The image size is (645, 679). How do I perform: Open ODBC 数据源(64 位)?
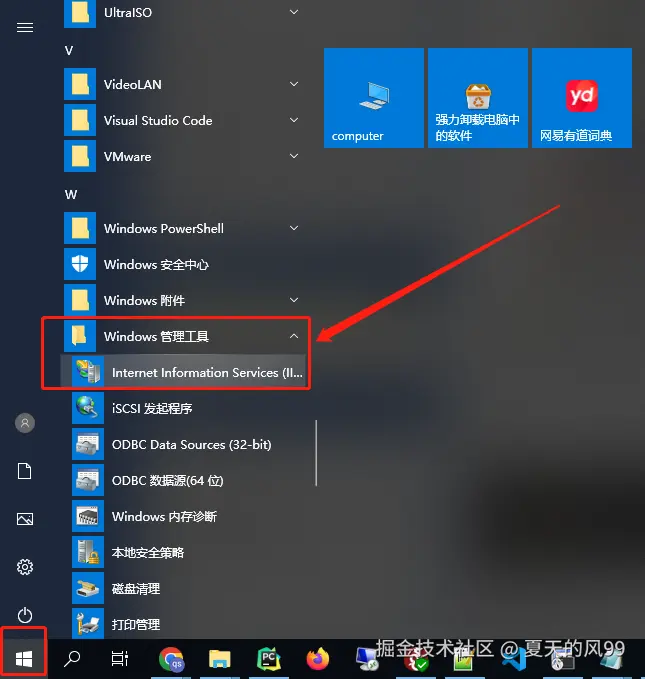(x=185, y=480)
